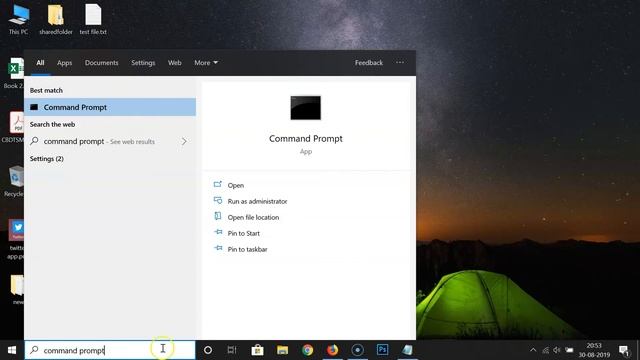
Task: Switch to the Apps search tab
Action: [x=64, y=62]
